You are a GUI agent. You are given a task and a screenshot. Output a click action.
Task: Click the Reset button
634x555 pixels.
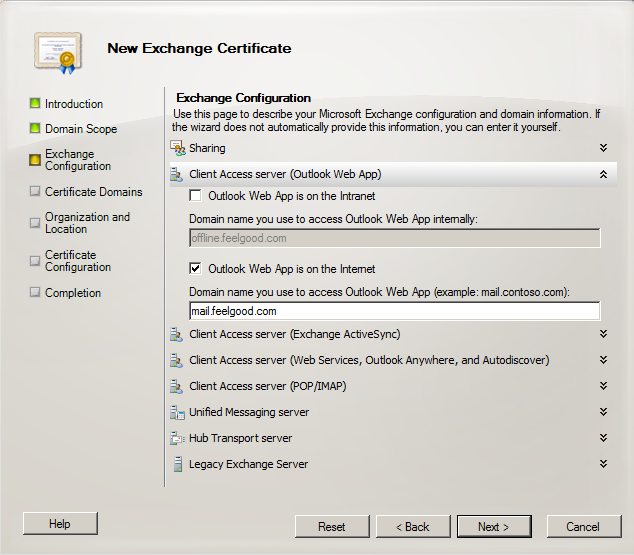pyautogui.click(x=332, y=527)
